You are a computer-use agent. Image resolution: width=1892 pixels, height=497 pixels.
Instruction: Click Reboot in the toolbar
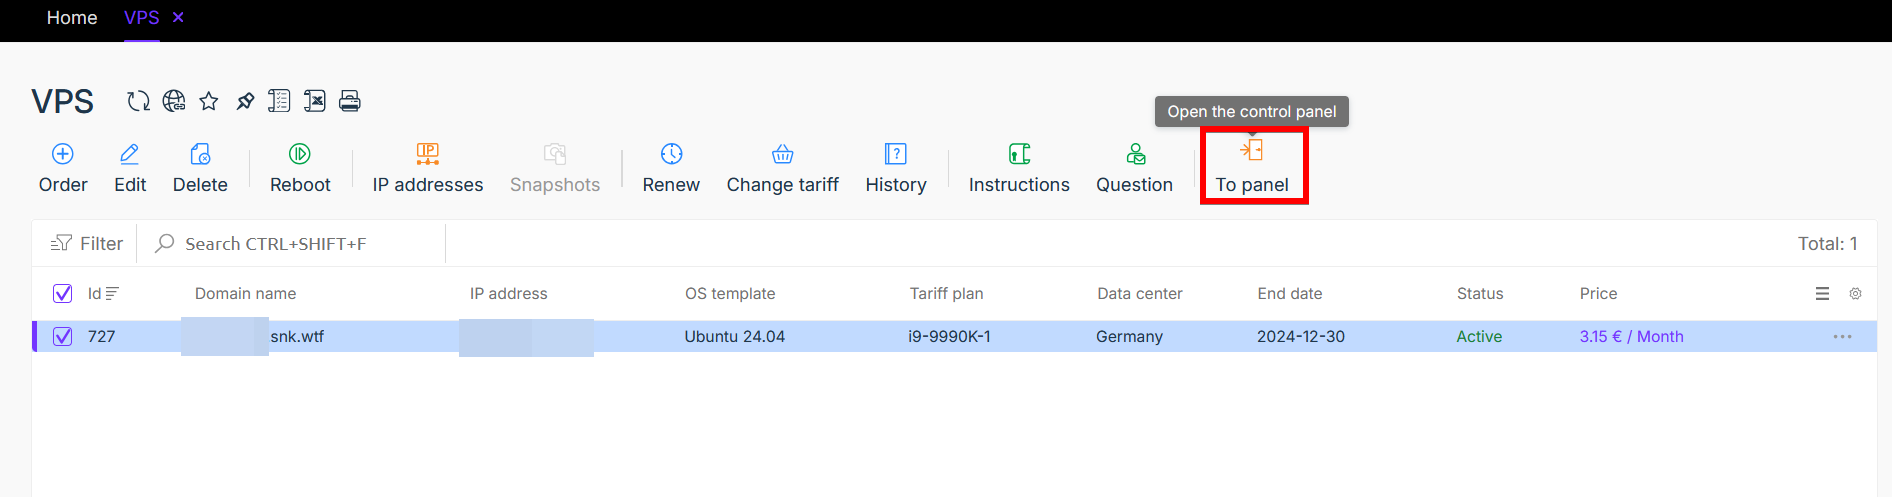[x=300, y=168]
